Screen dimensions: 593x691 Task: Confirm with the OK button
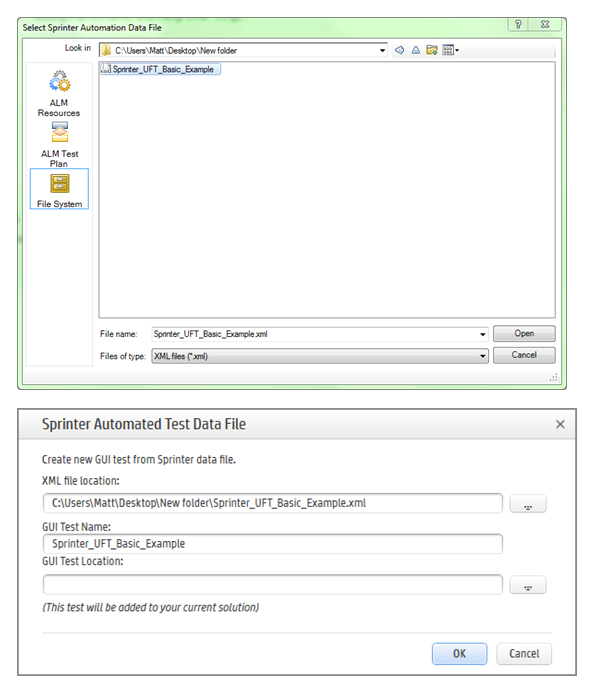coord(460,654)
